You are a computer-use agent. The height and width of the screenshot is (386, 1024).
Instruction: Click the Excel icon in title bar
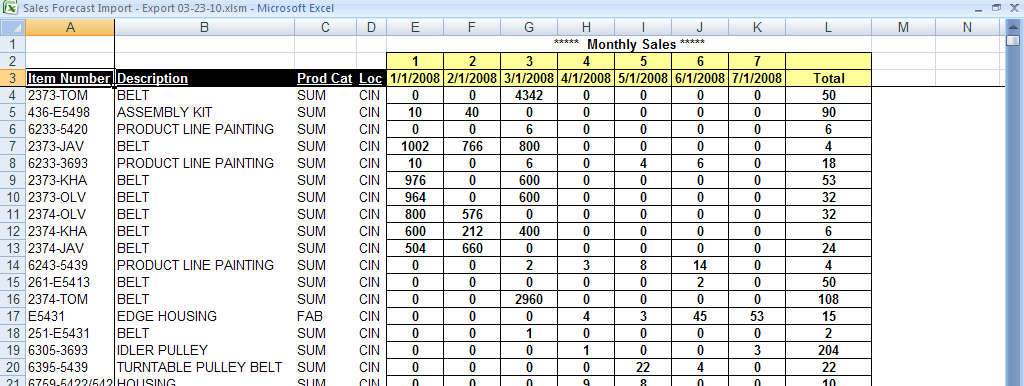pyautogui.click(x=10, y=8)
